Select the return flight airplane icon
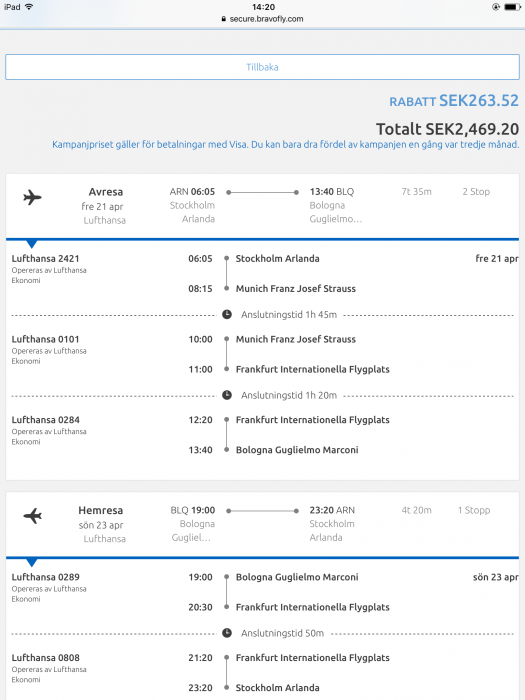The image size is (525, 700). click(x=32, y=516)
